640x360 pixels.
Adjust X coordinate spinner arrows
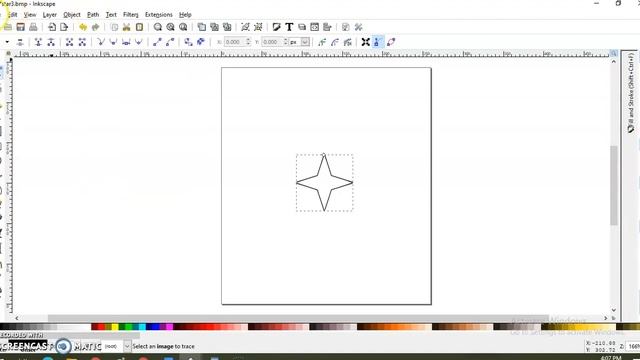[x=248, y=42]
